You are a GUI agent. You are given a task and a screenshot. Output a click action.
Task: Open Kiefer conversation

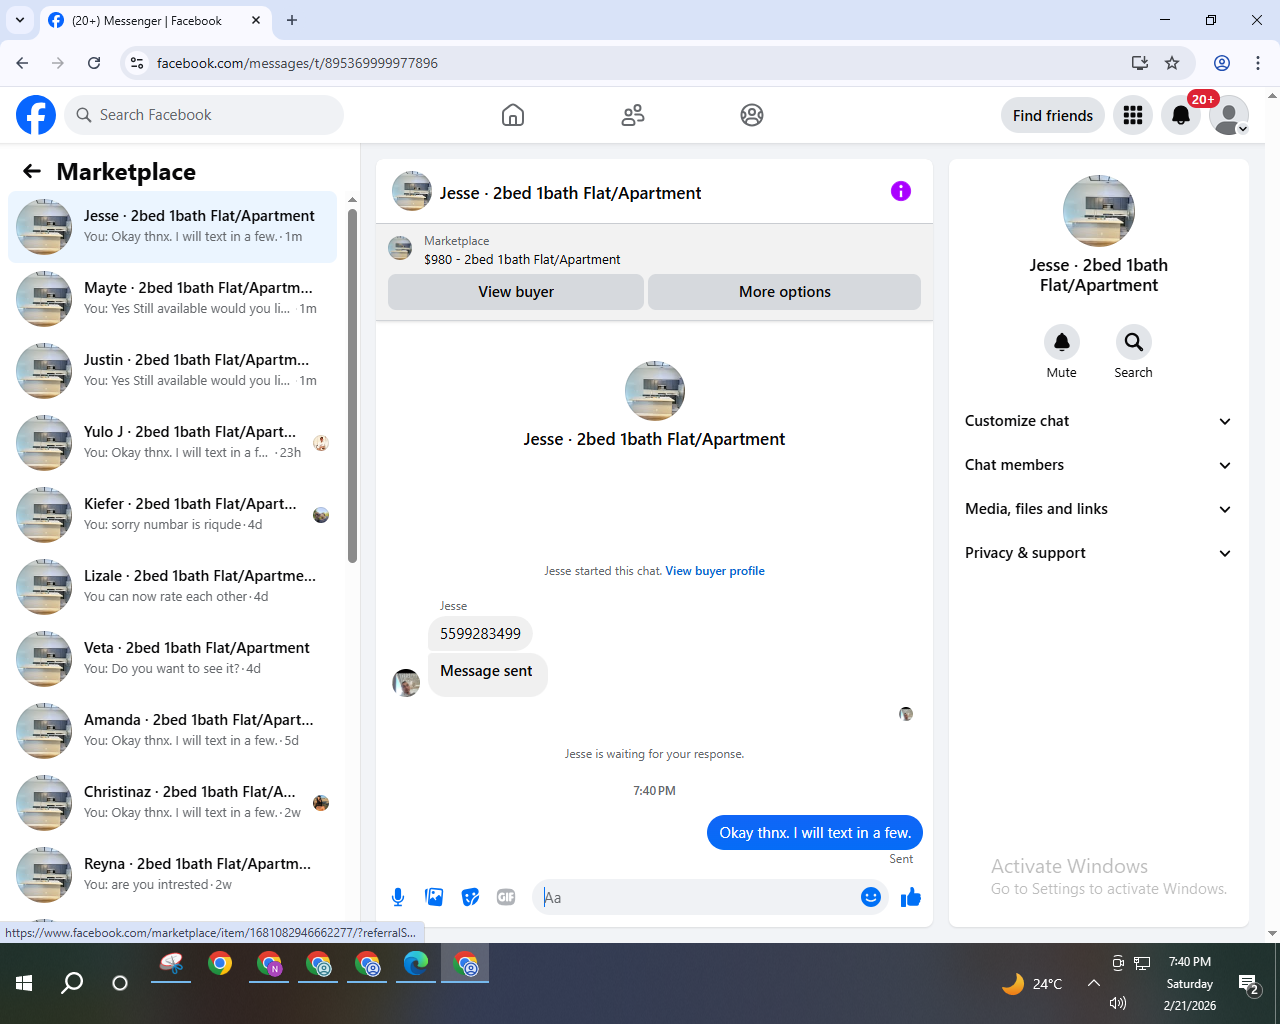172,515
